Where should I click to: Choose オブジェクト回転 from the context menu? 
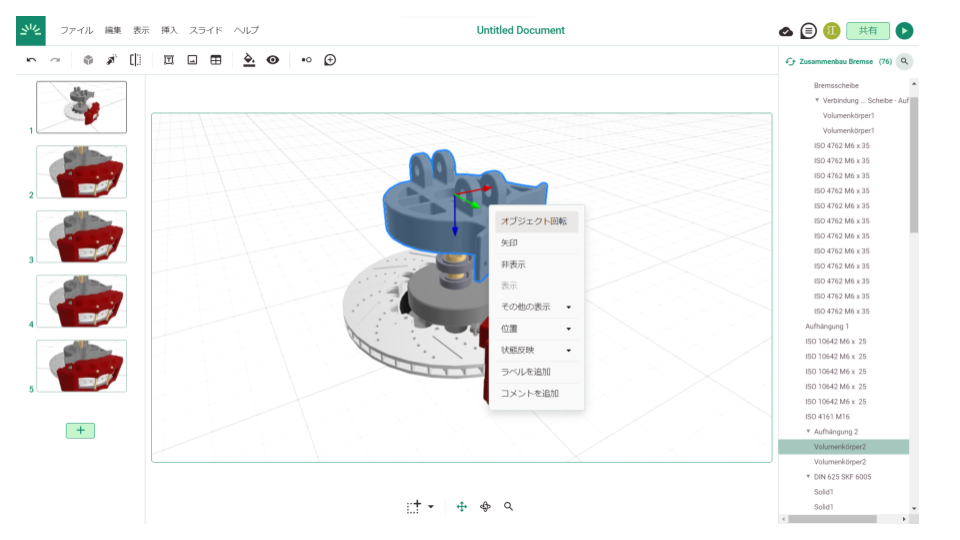click(534, 221)
